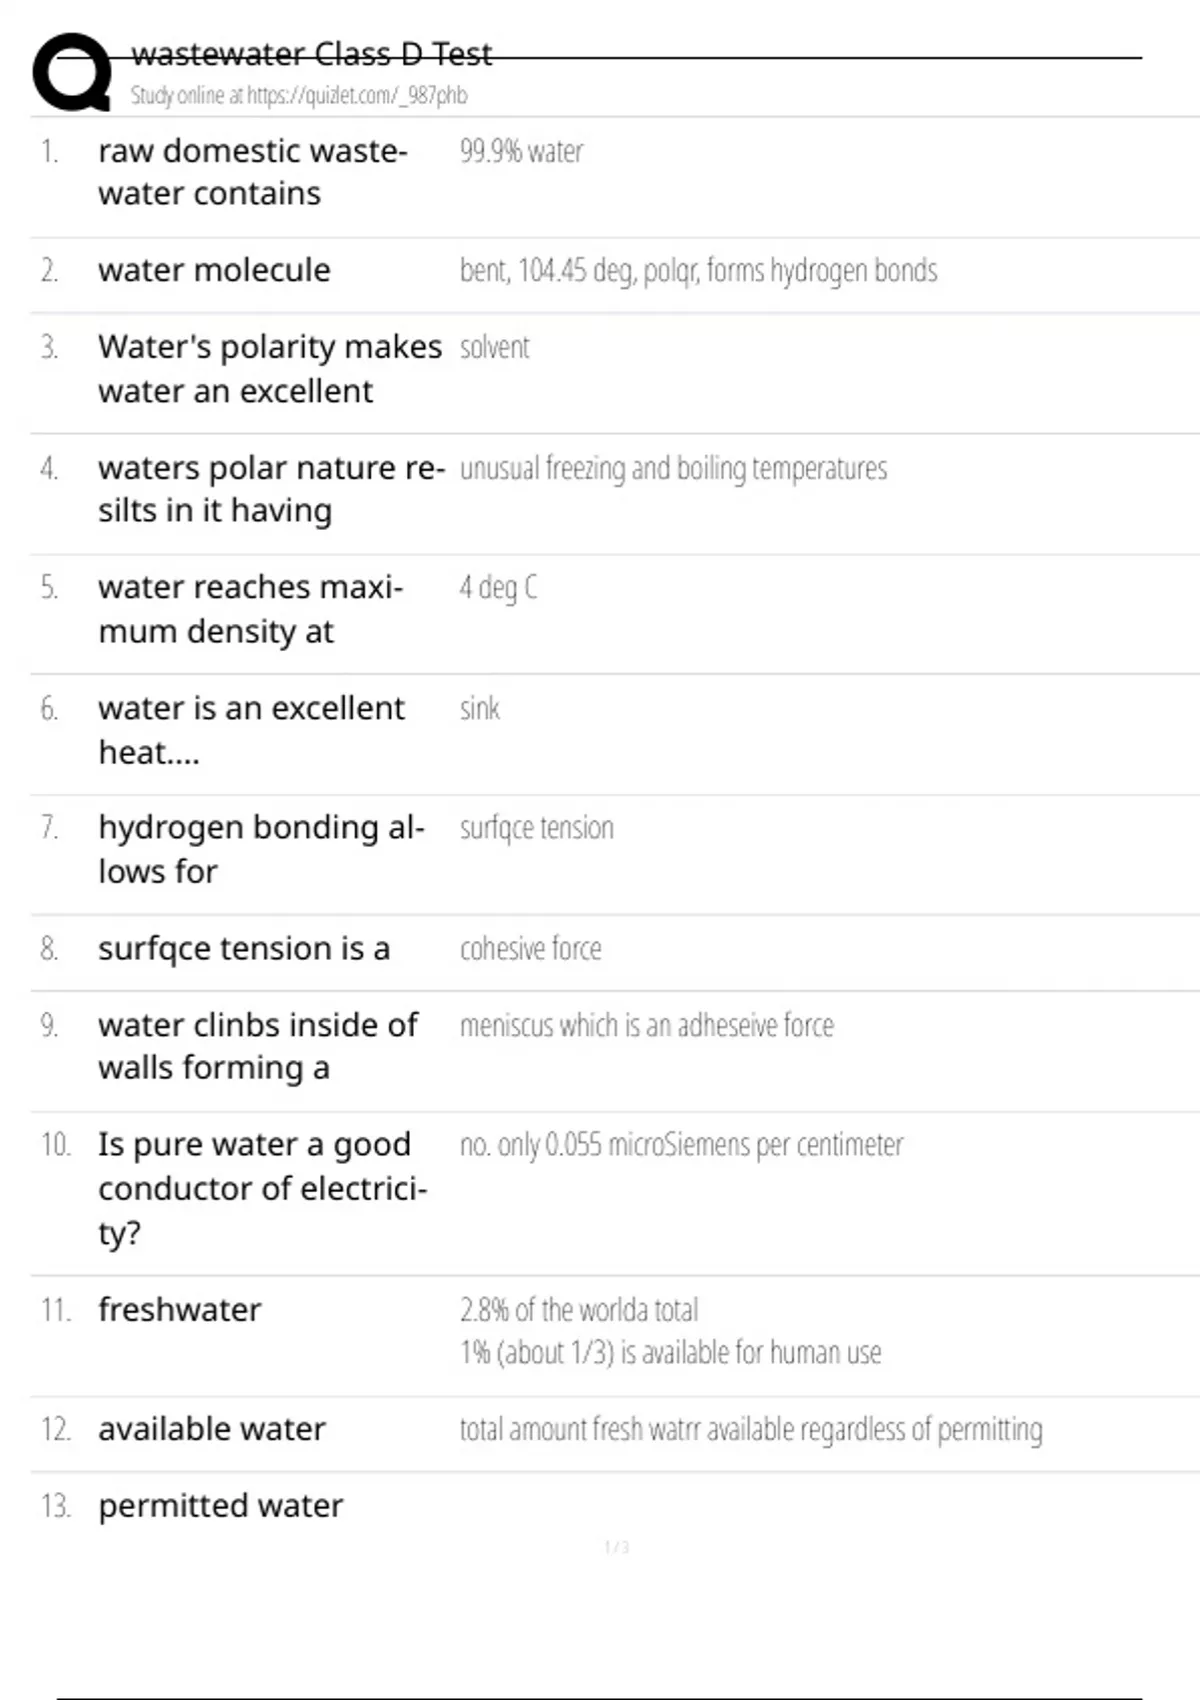Click the '4 deg C' answer
This screenshot has height=1700, width=1200.
498,588
